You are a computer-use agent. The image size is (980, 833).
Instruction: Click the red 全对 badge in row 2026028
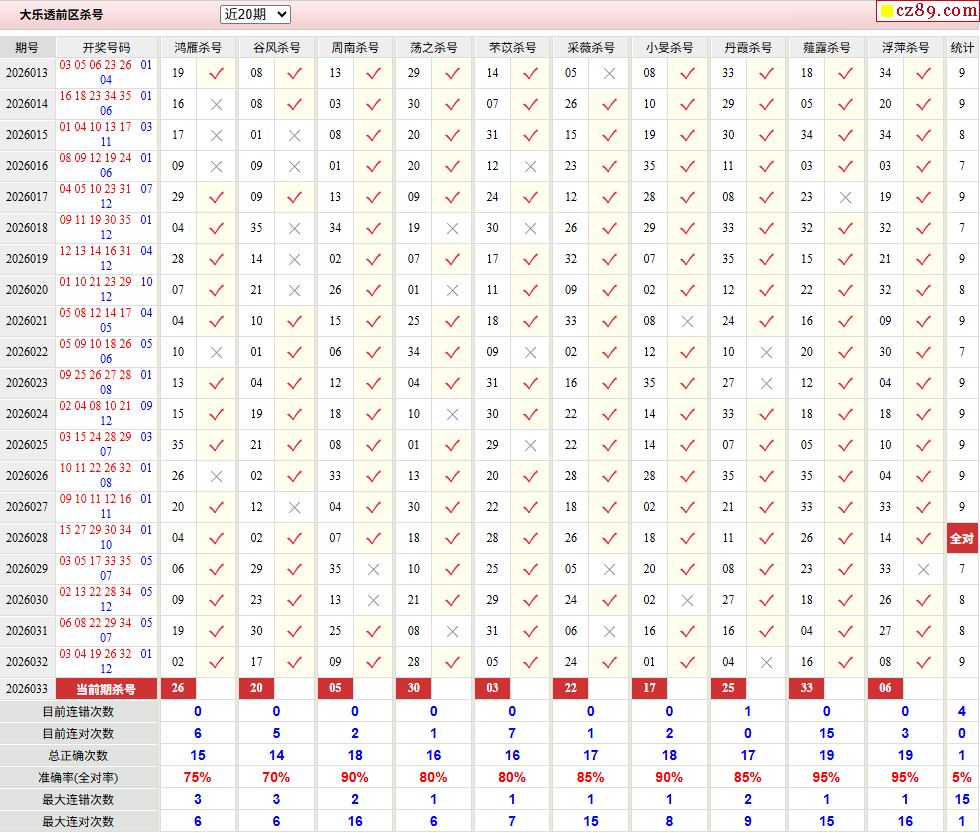click(961, 538)
